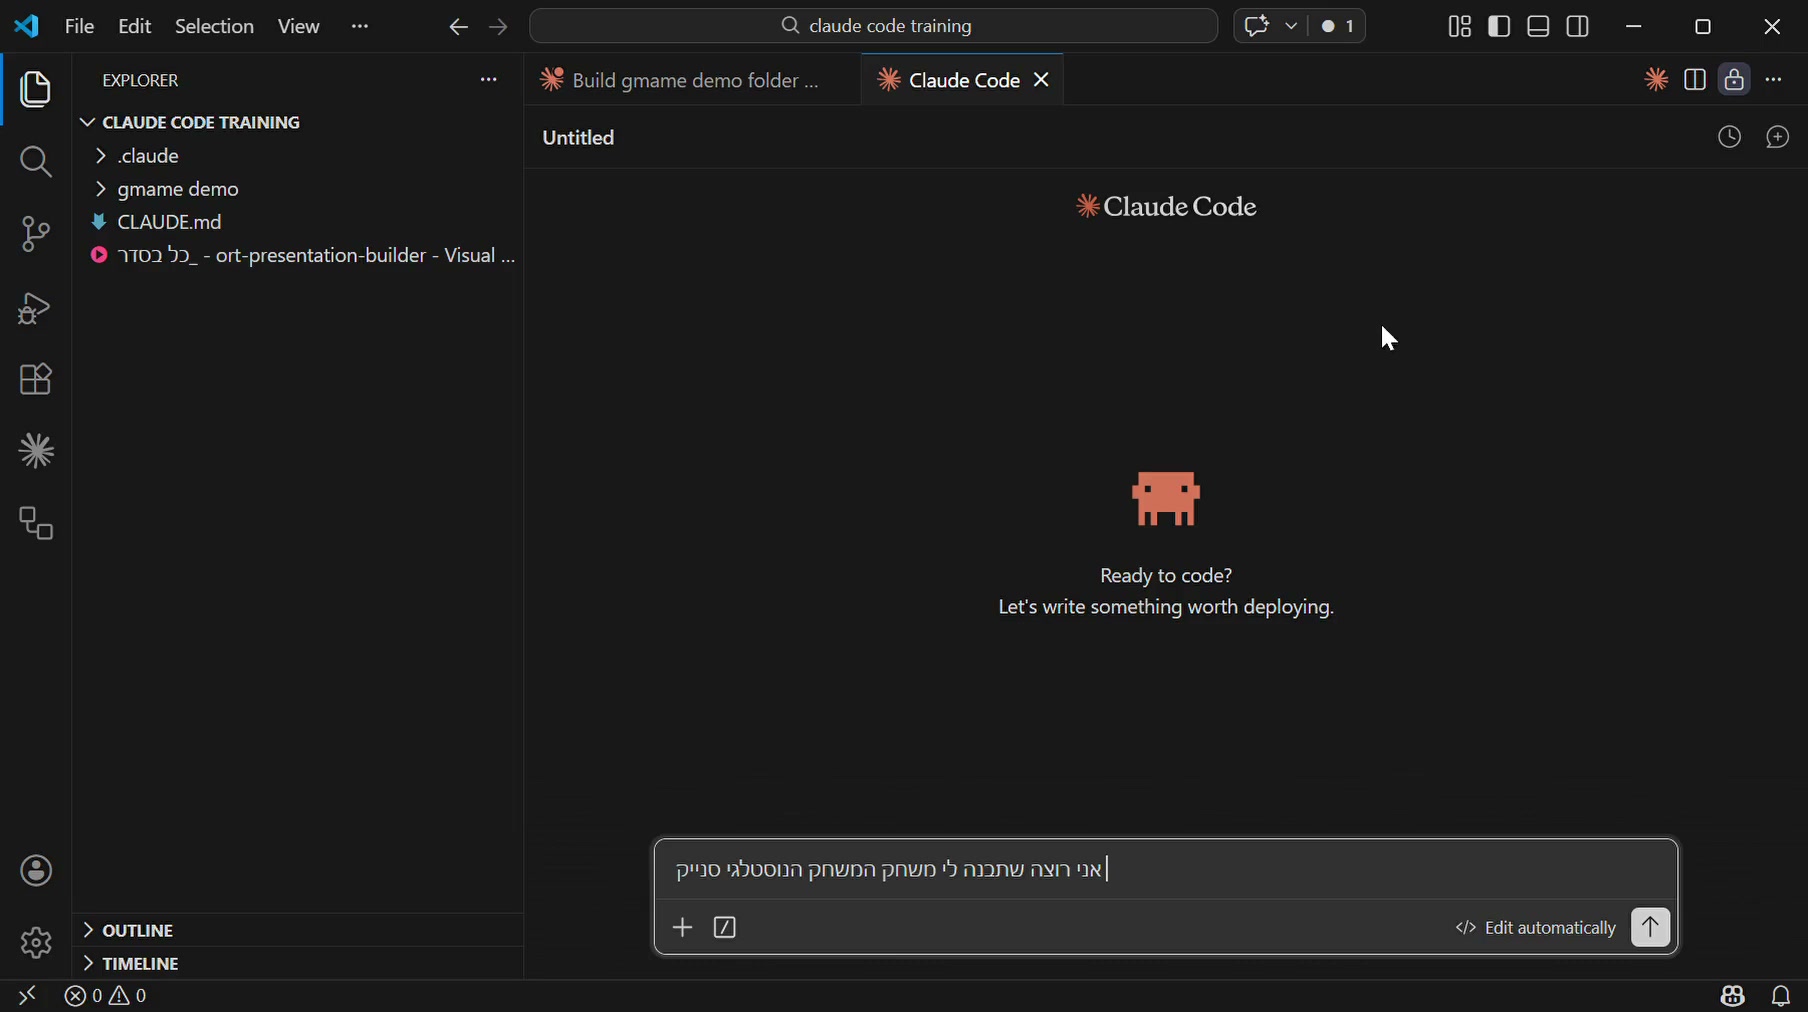
Task: Open slash commands menu
Action: [x=725, y=928]
